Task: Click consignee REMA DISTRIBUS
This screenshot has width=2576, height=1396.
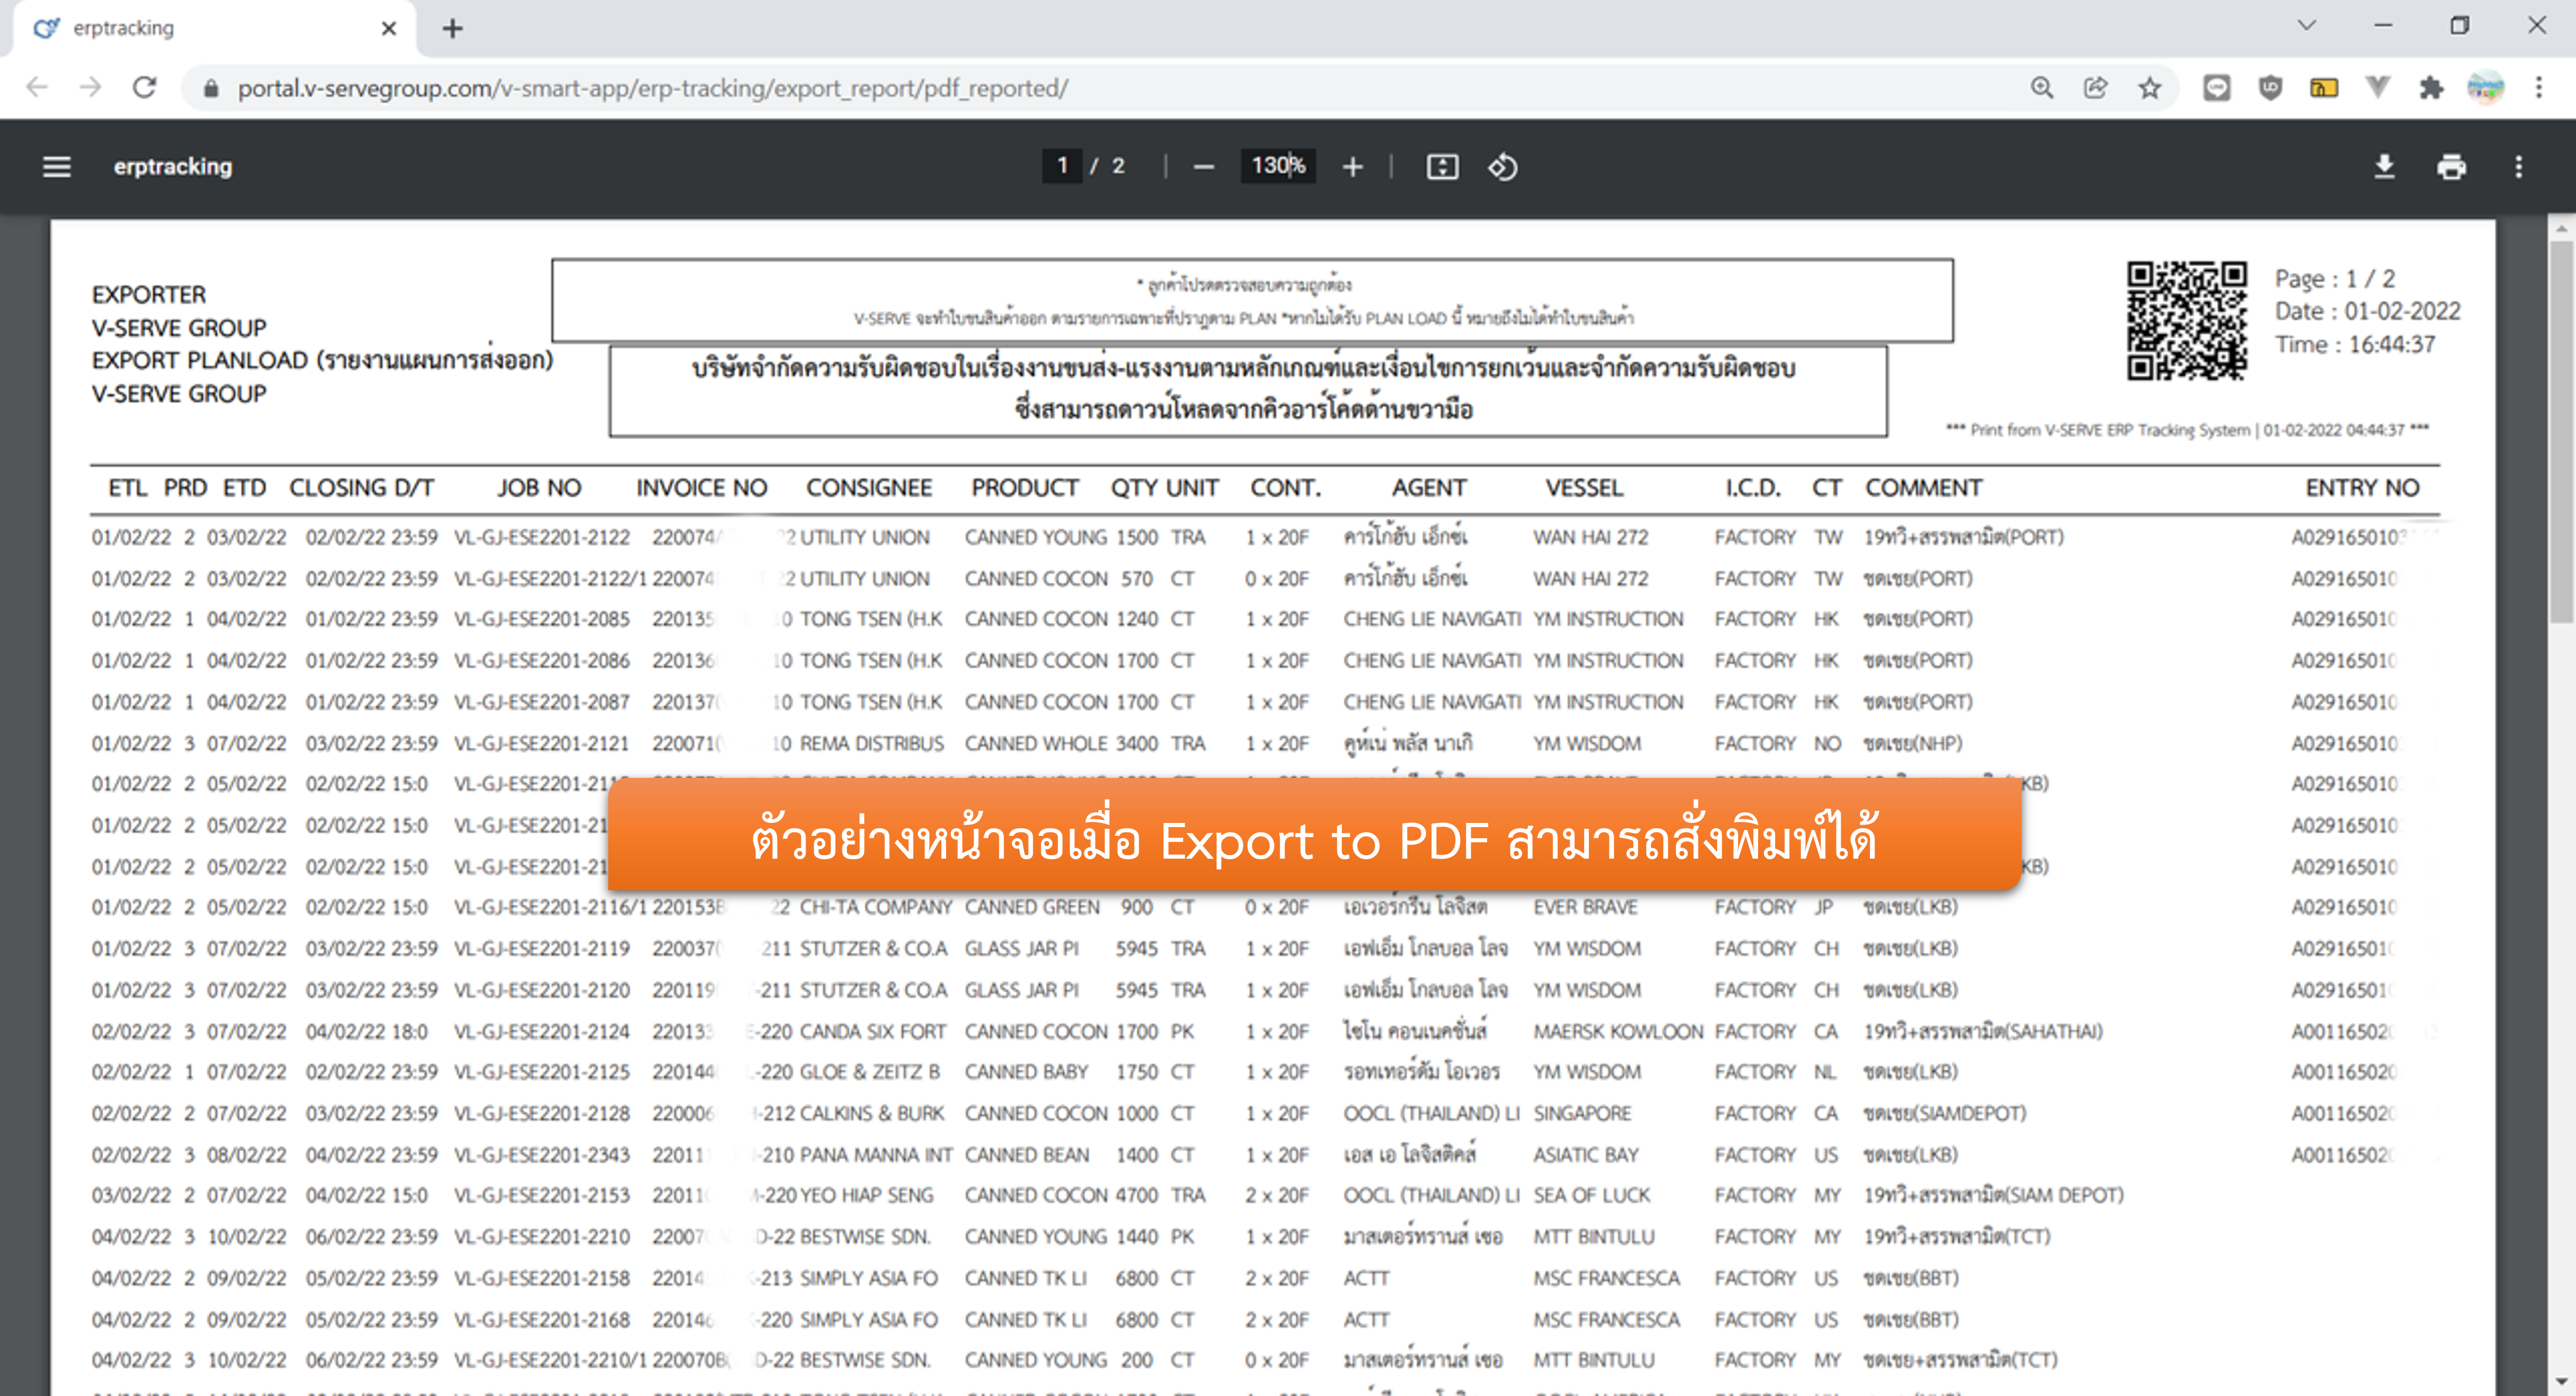Action: (x=872, y=743)
